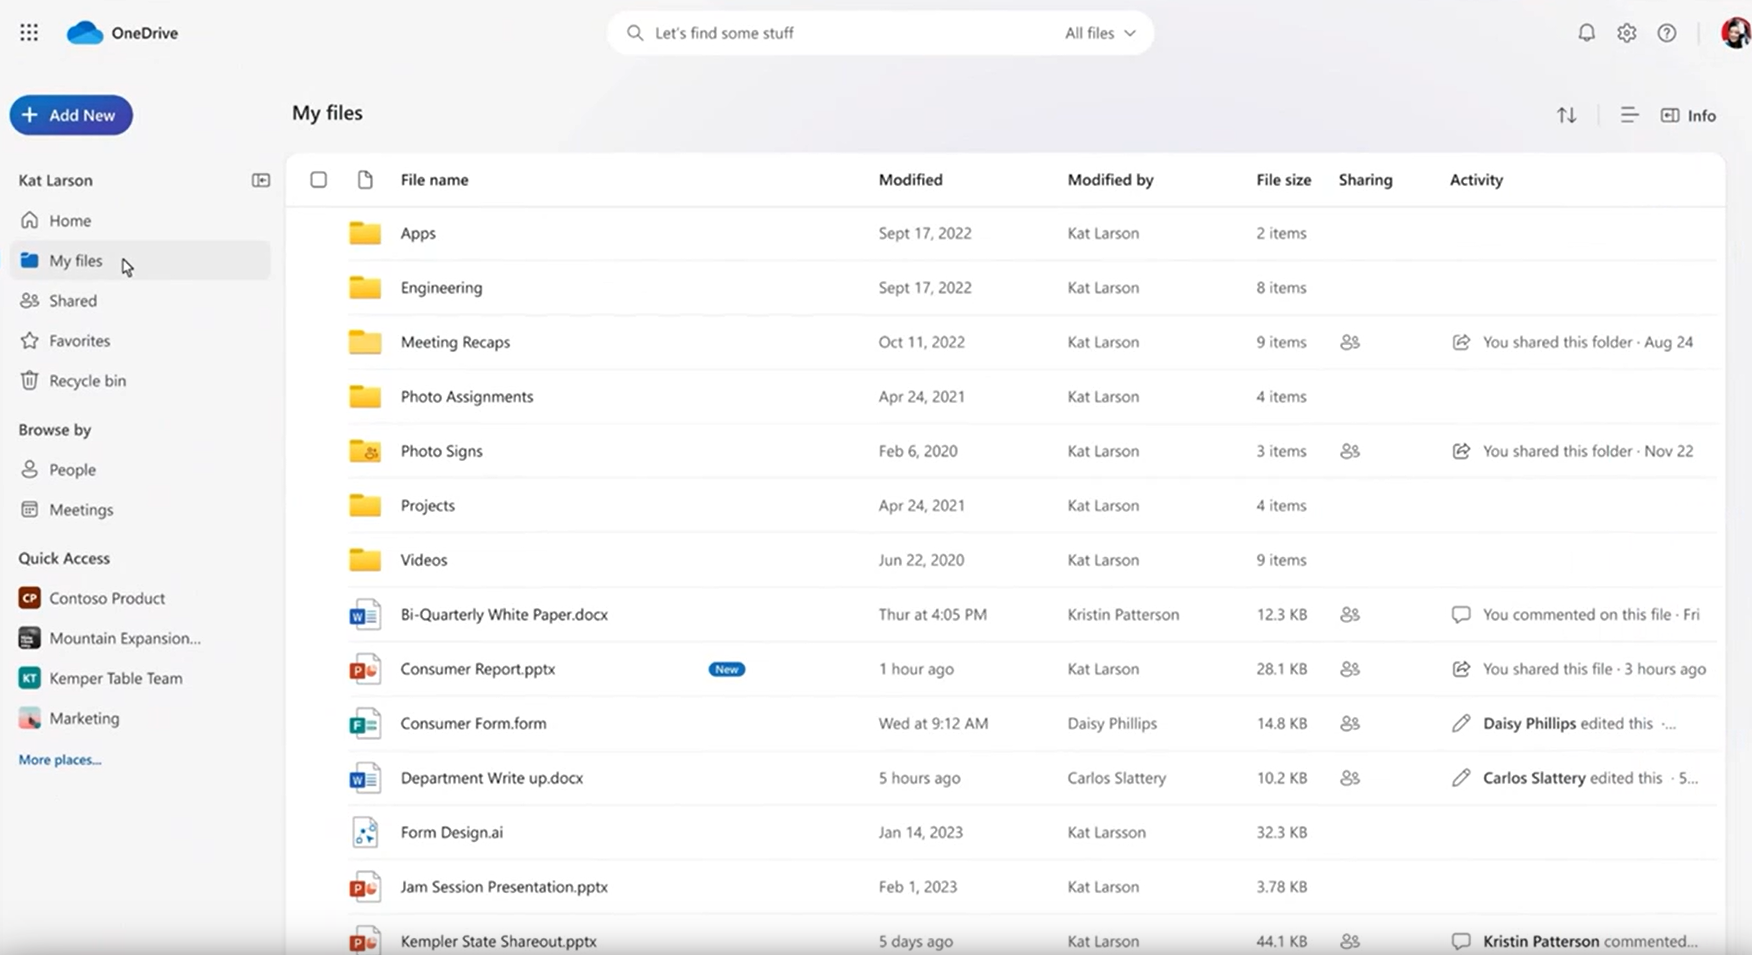Sort by the Modified by column header
Screen dimensions: 1752x955
[x=1110, y=180]
